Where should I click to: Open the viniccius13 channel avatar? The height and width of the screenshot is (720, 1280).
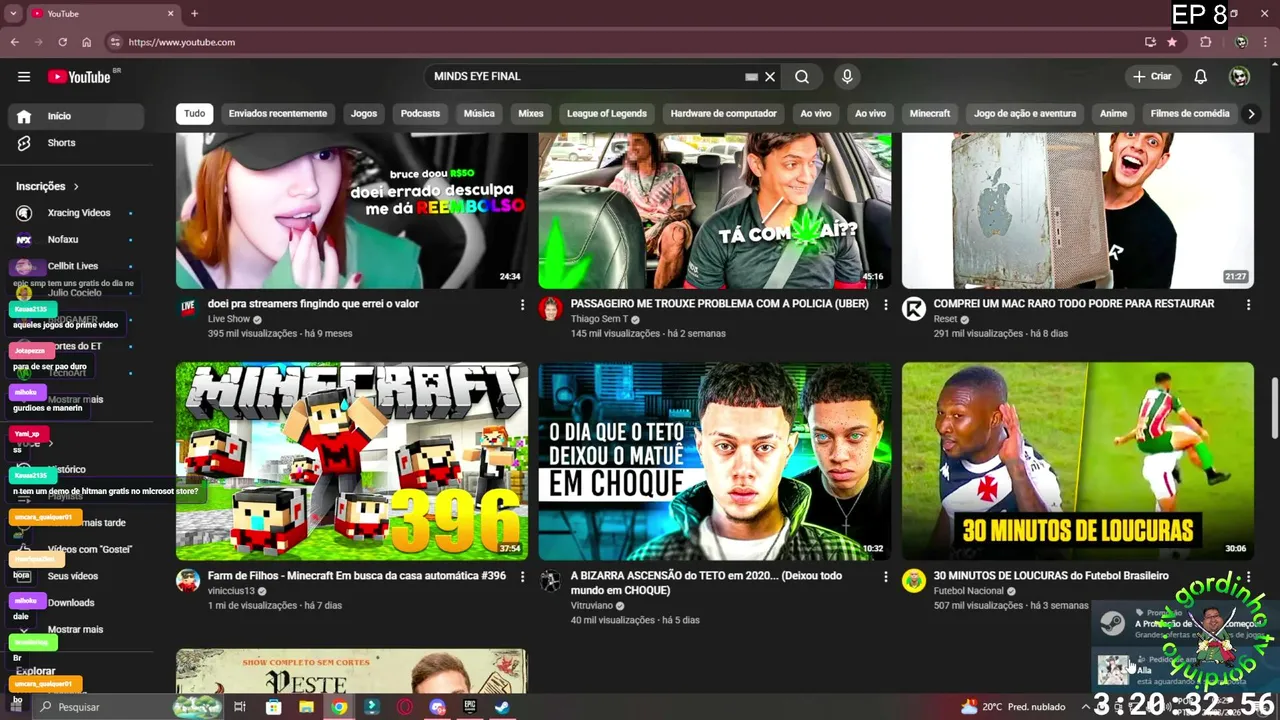188,581
